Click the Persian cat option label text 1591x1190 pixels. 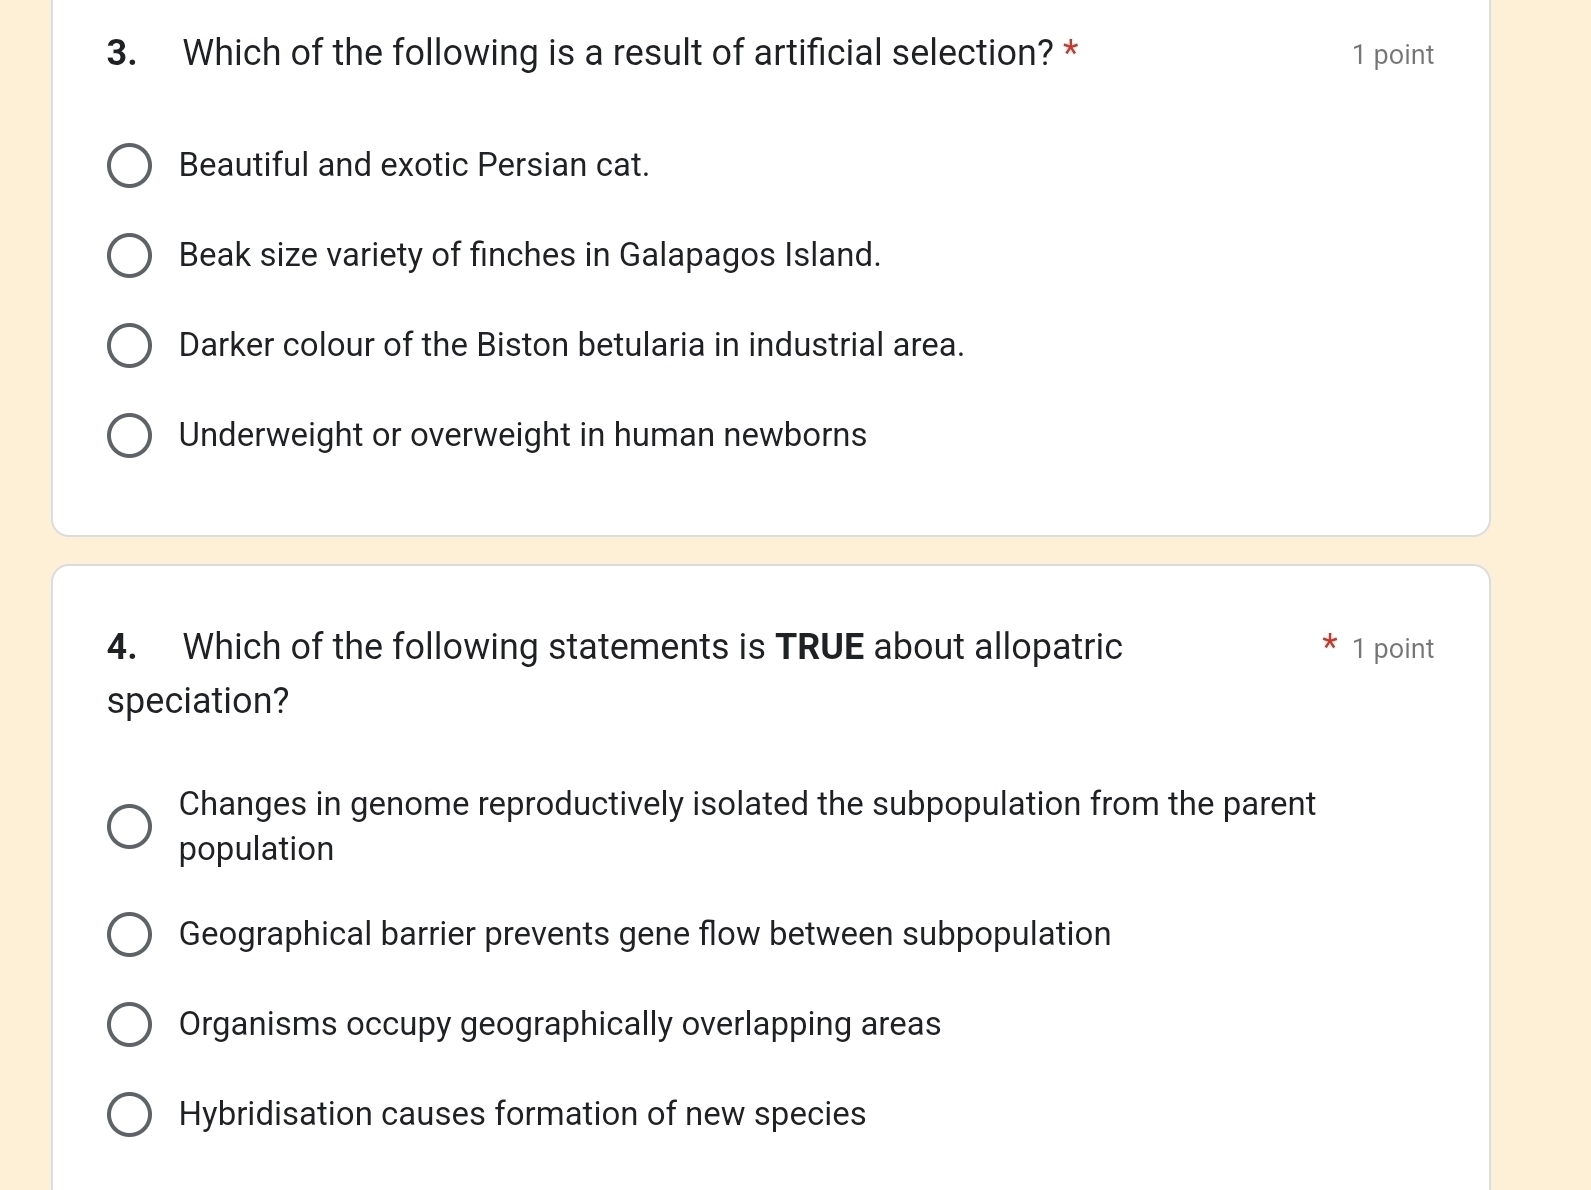tap(413, 165)
